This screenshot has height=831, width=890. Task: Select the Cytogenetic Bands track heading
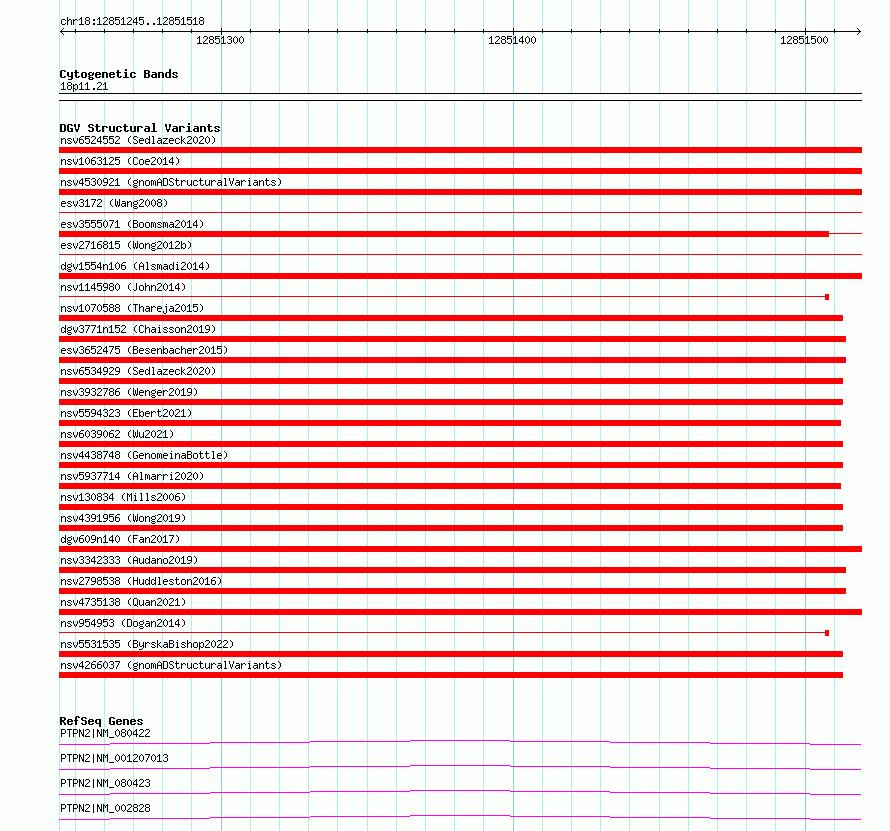point(119,74)
